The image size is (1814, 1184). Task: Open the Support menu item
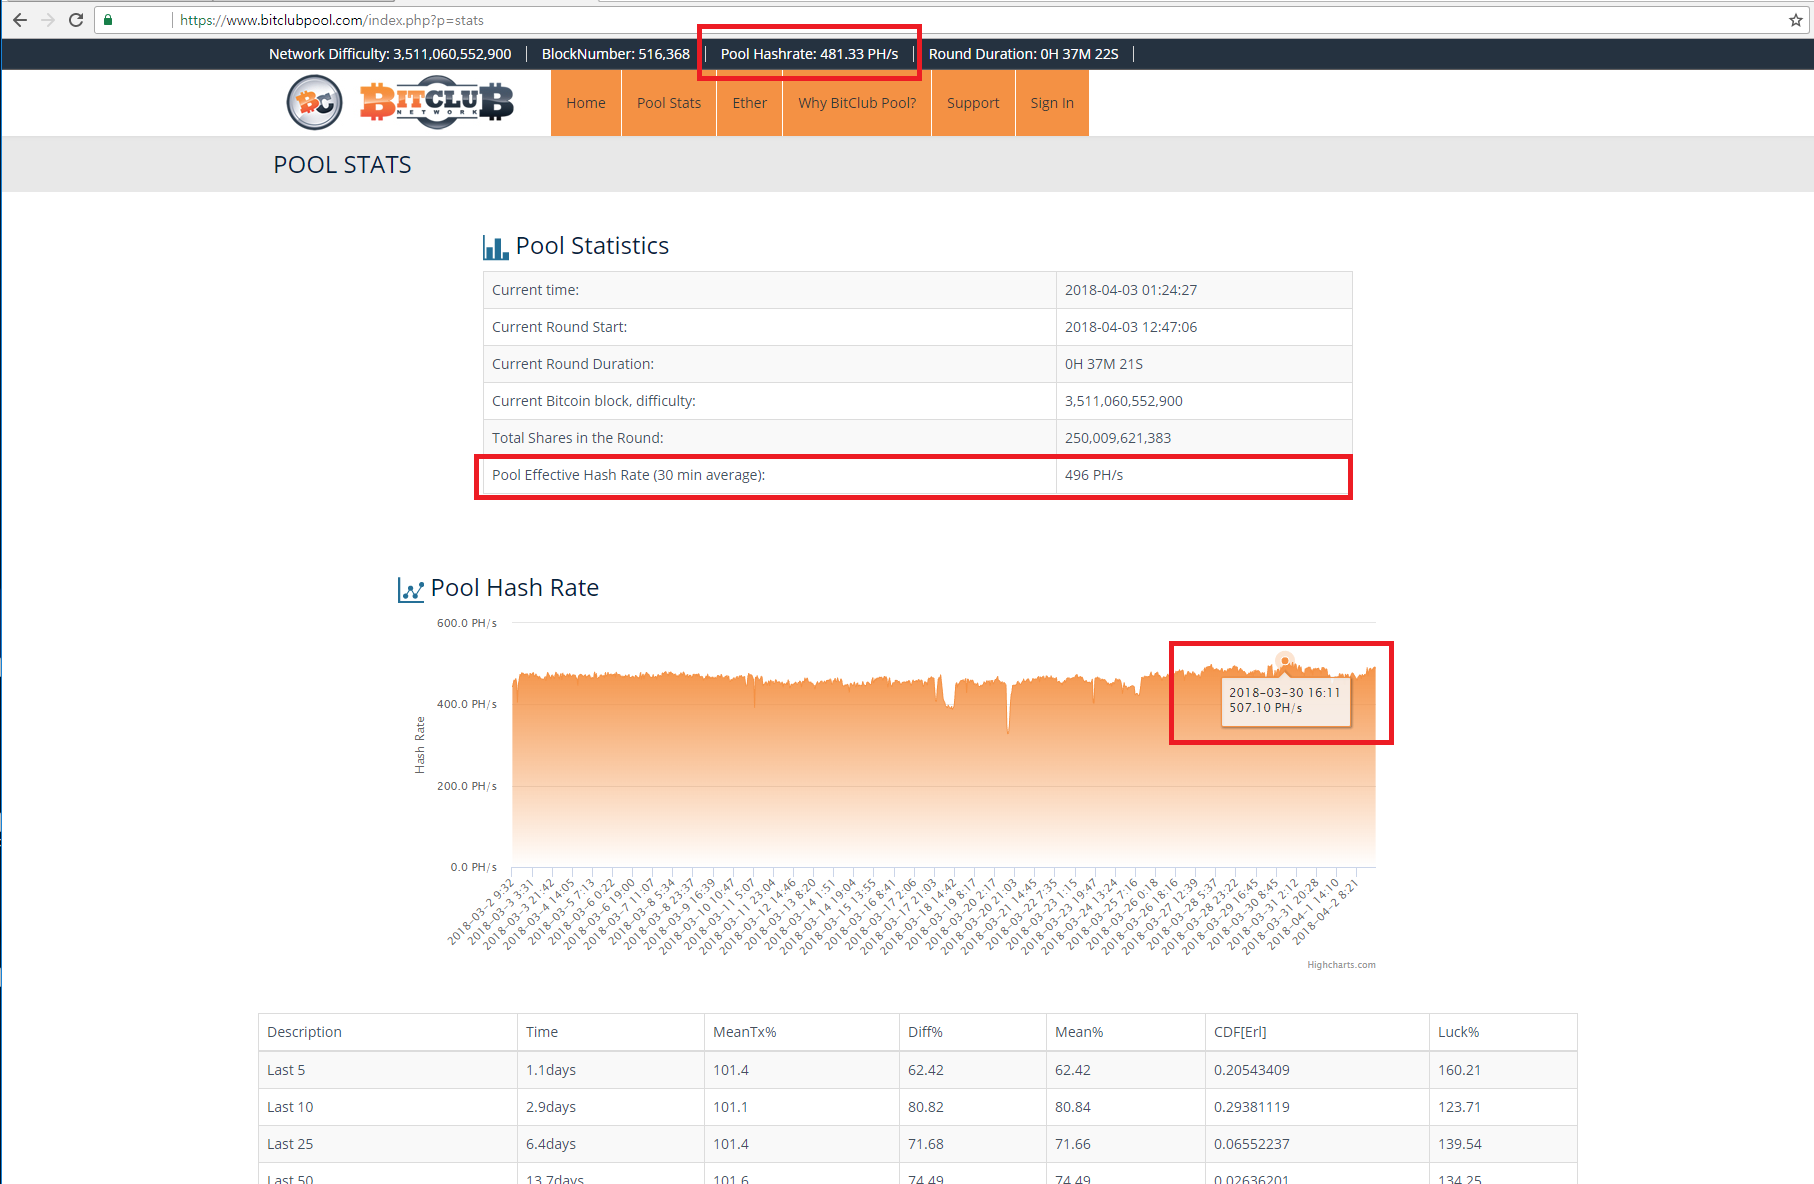point(973,103)
